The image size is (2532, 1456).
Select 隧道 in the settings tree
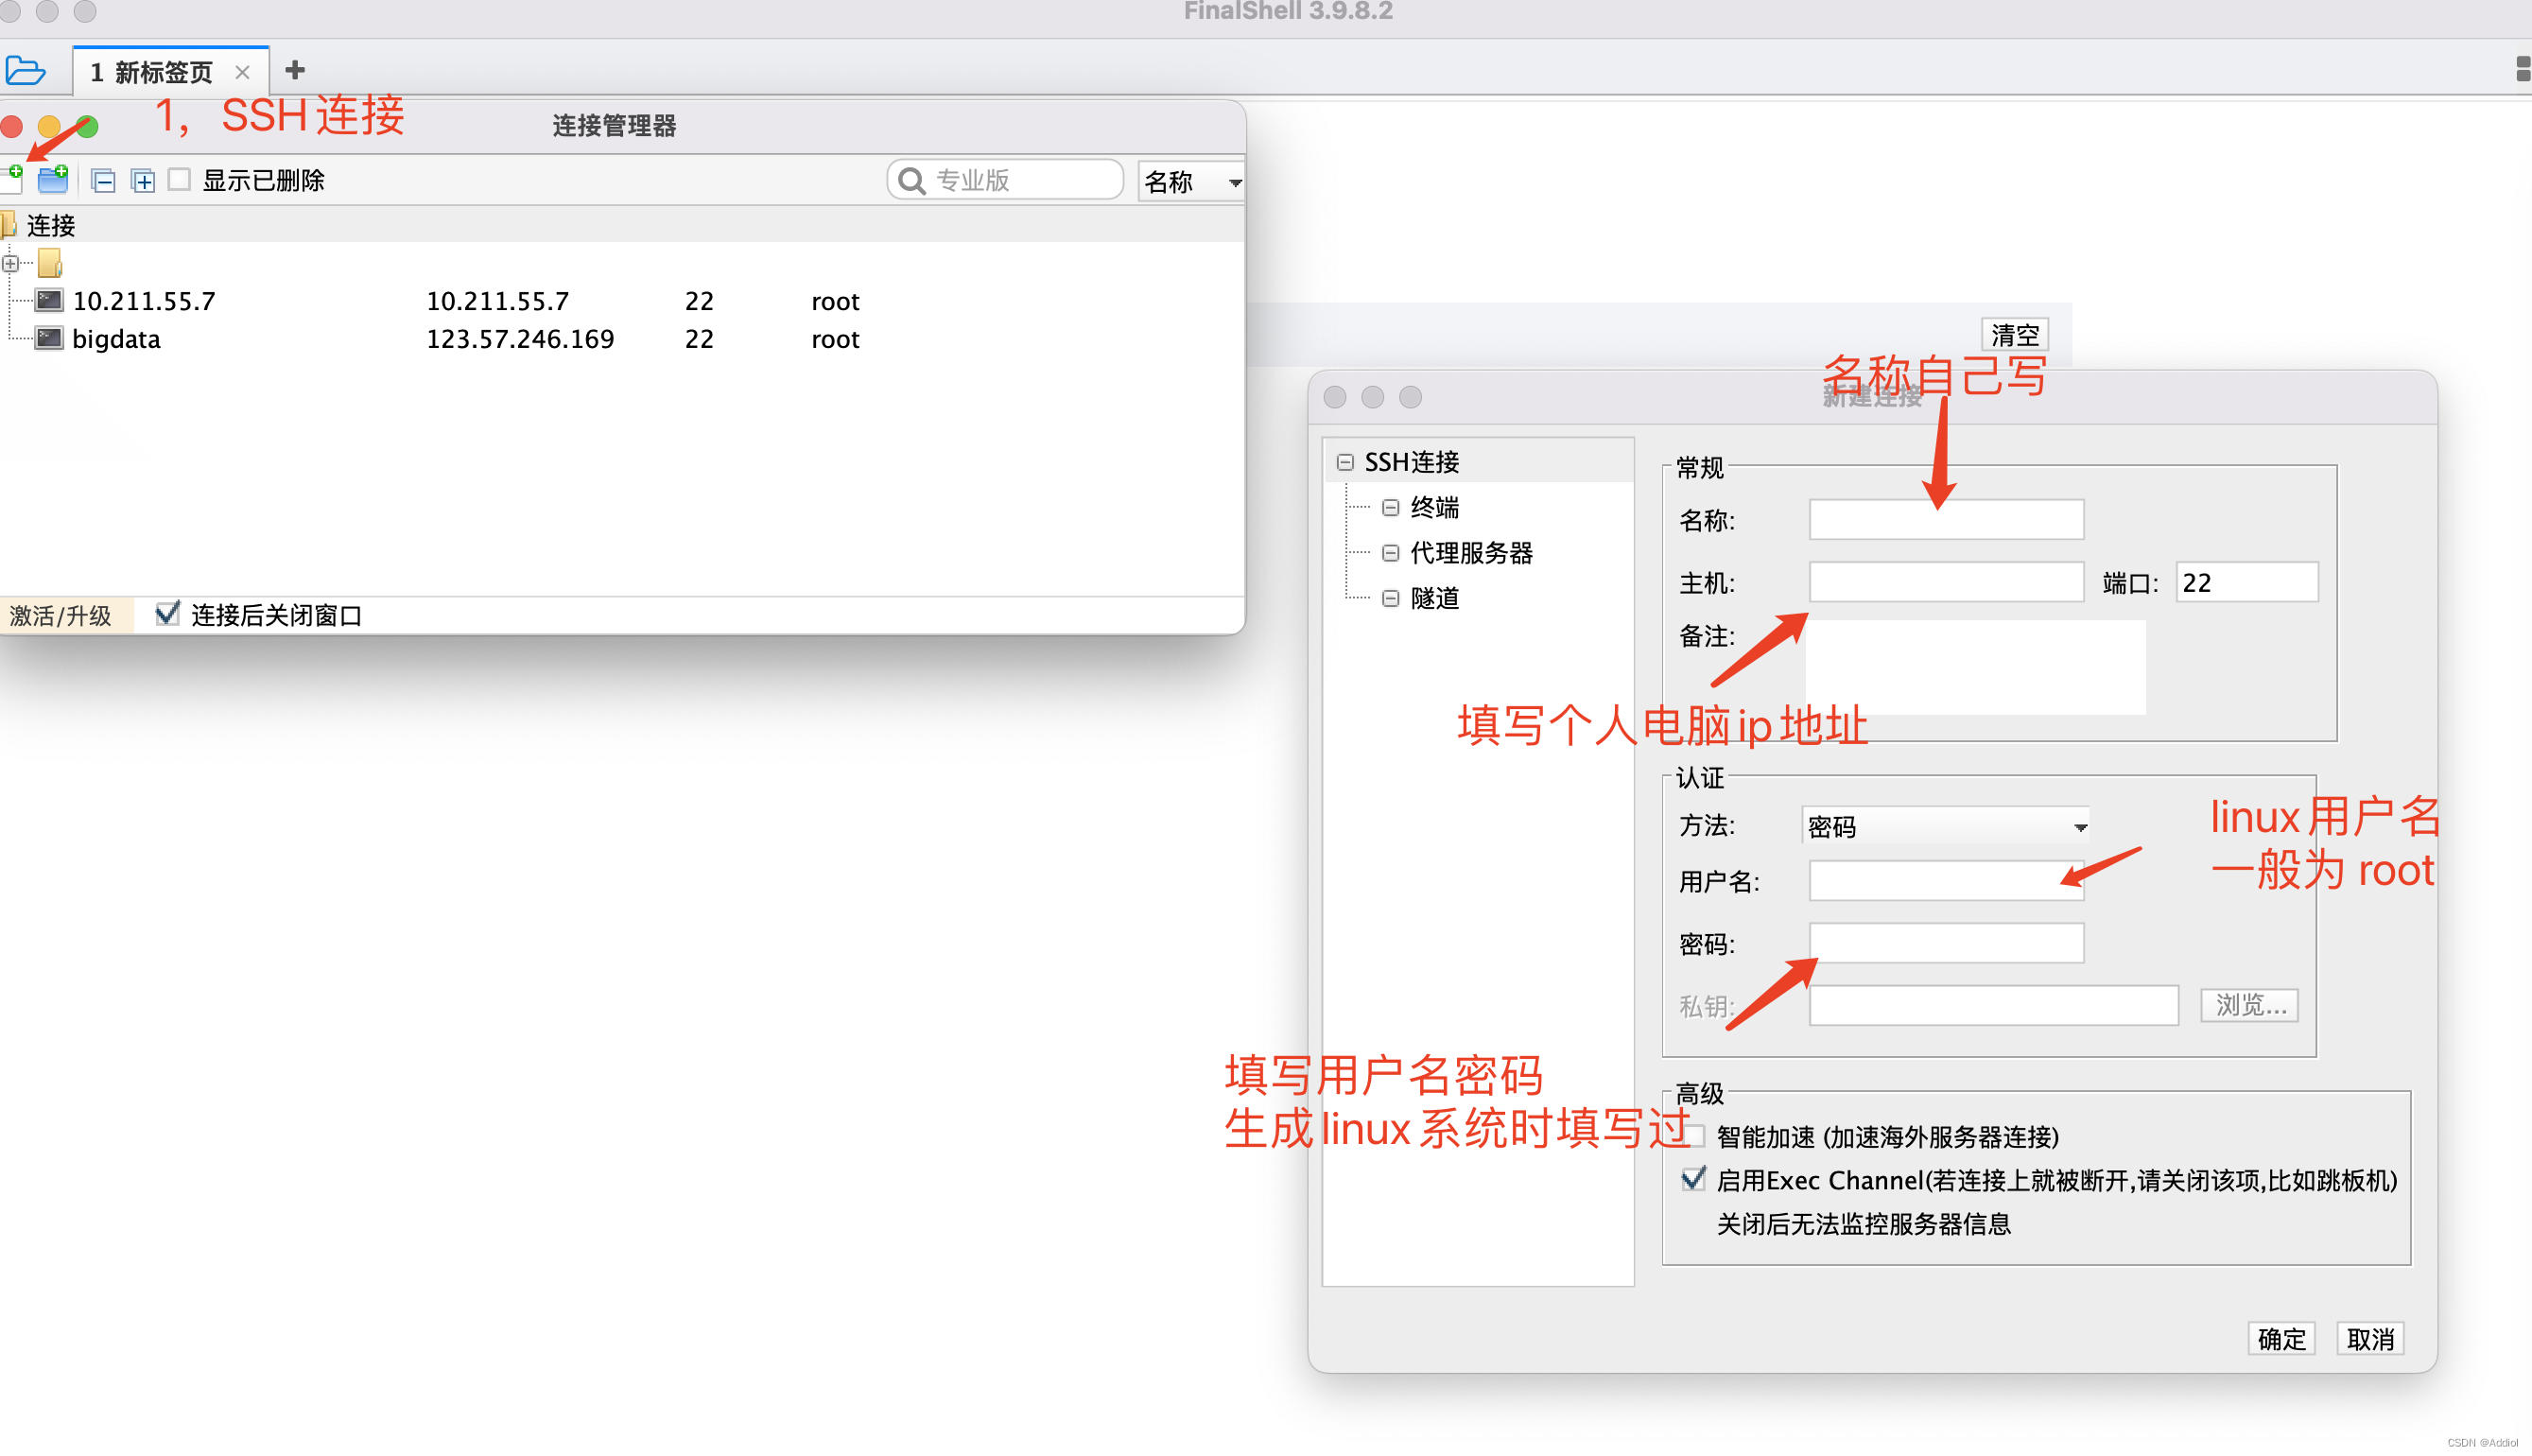click(x=1435, y=598)
